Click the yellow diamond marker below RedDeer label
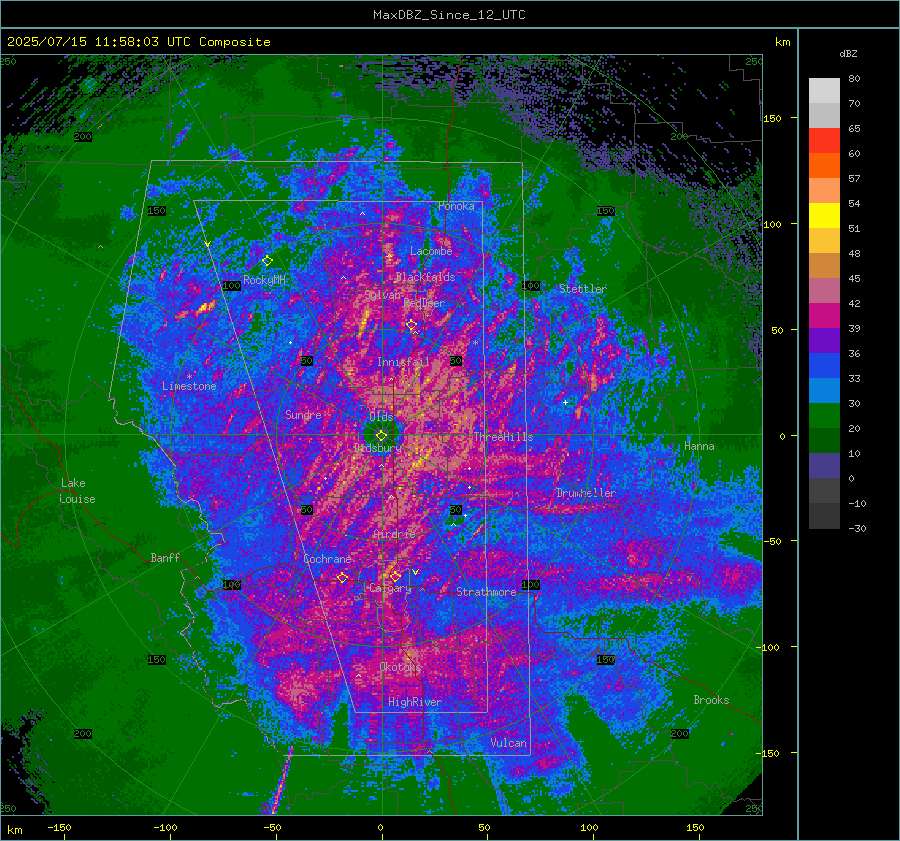Image resolution: width=900 pixels, height=841 pixels. [x=412, y=325]
